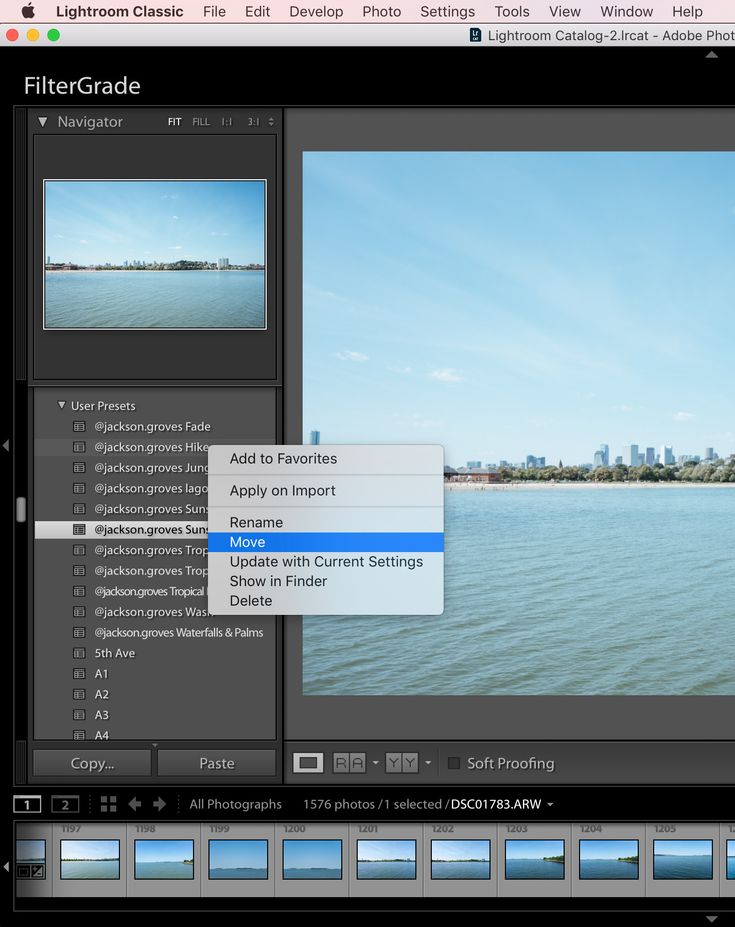Select the Reference view R|A icon
Image resolution: width=735 pixels, height=927 pixels.
[x=349, y=763]
